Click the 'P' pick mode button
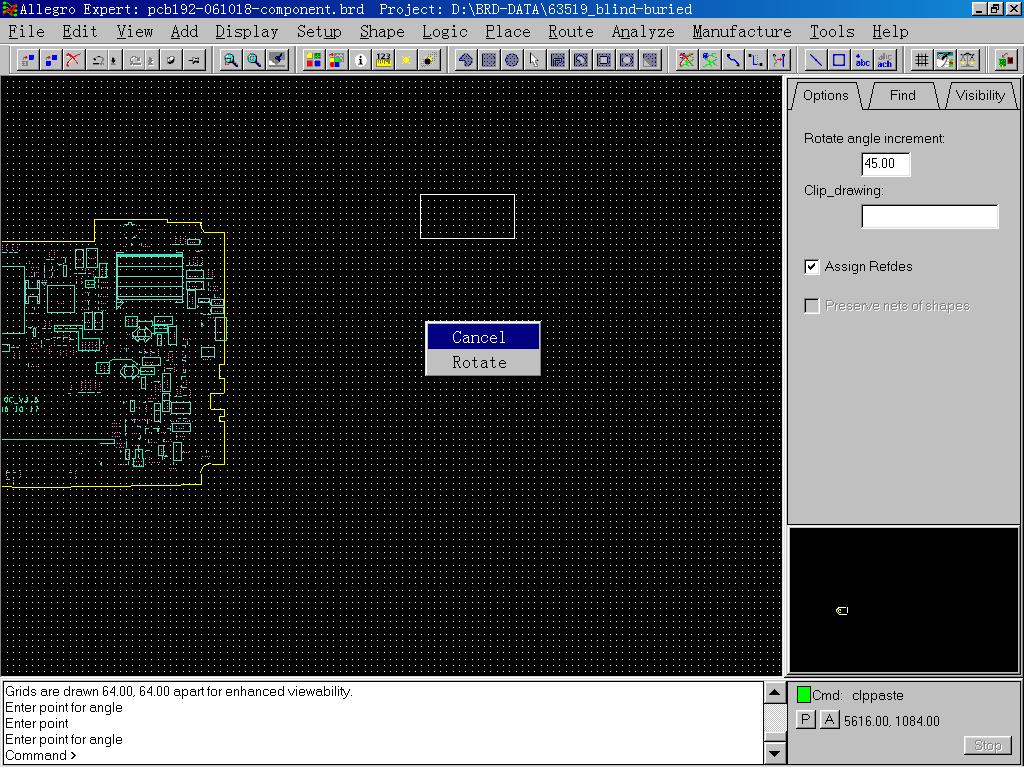This screenshot has height=768, width=1024. [x=806, y=720]
